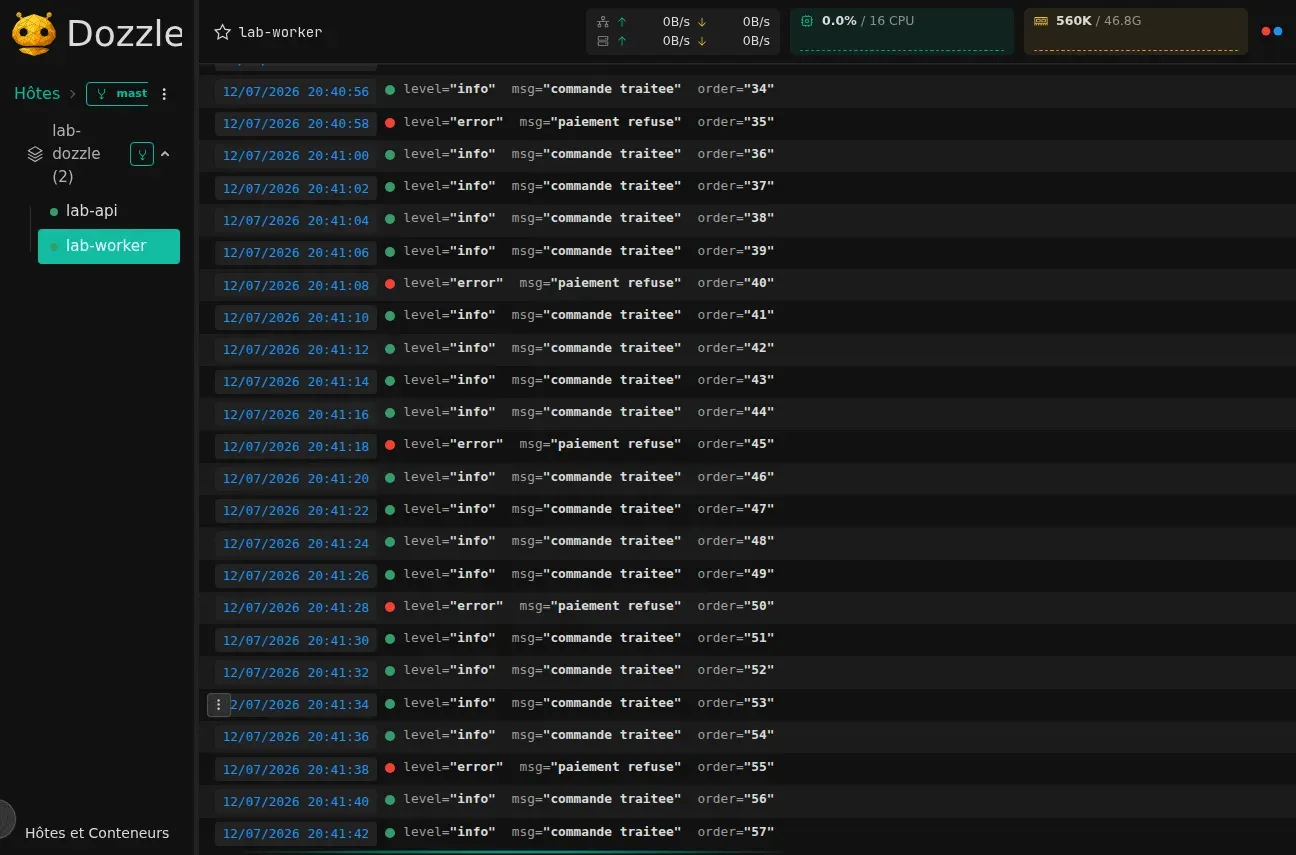Click the lab-dozzle (2) group label
1296x855 pixels.
click(x=76, y=153)
